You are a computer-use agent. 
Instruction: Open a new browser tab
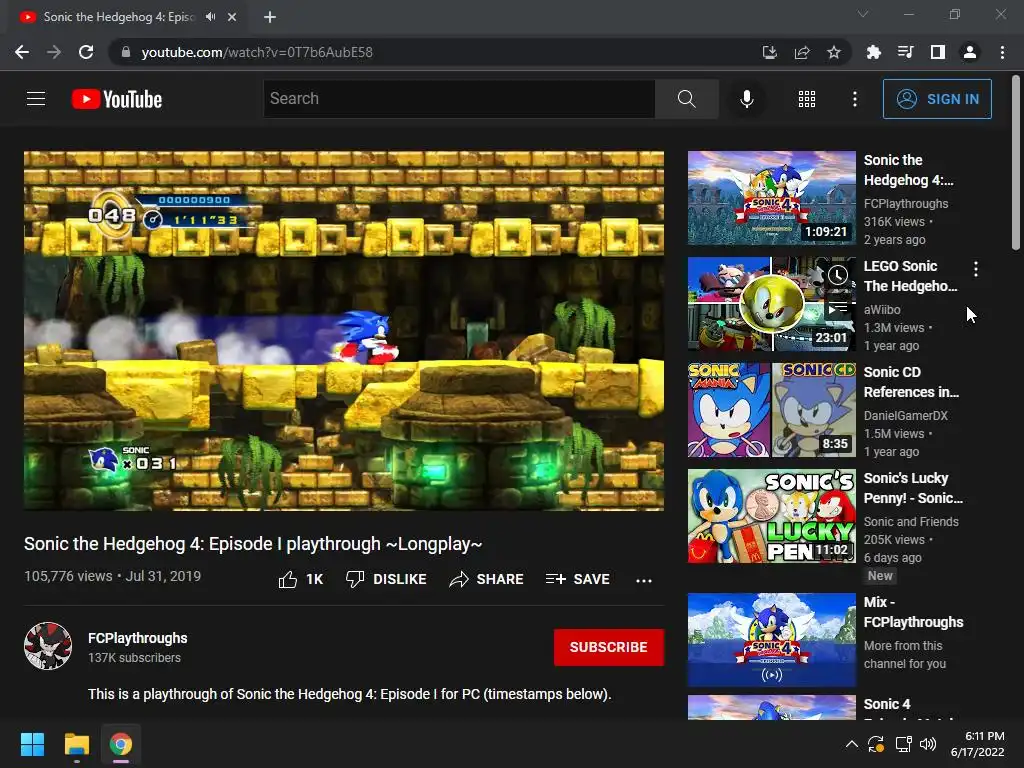[x=270, y=17]
